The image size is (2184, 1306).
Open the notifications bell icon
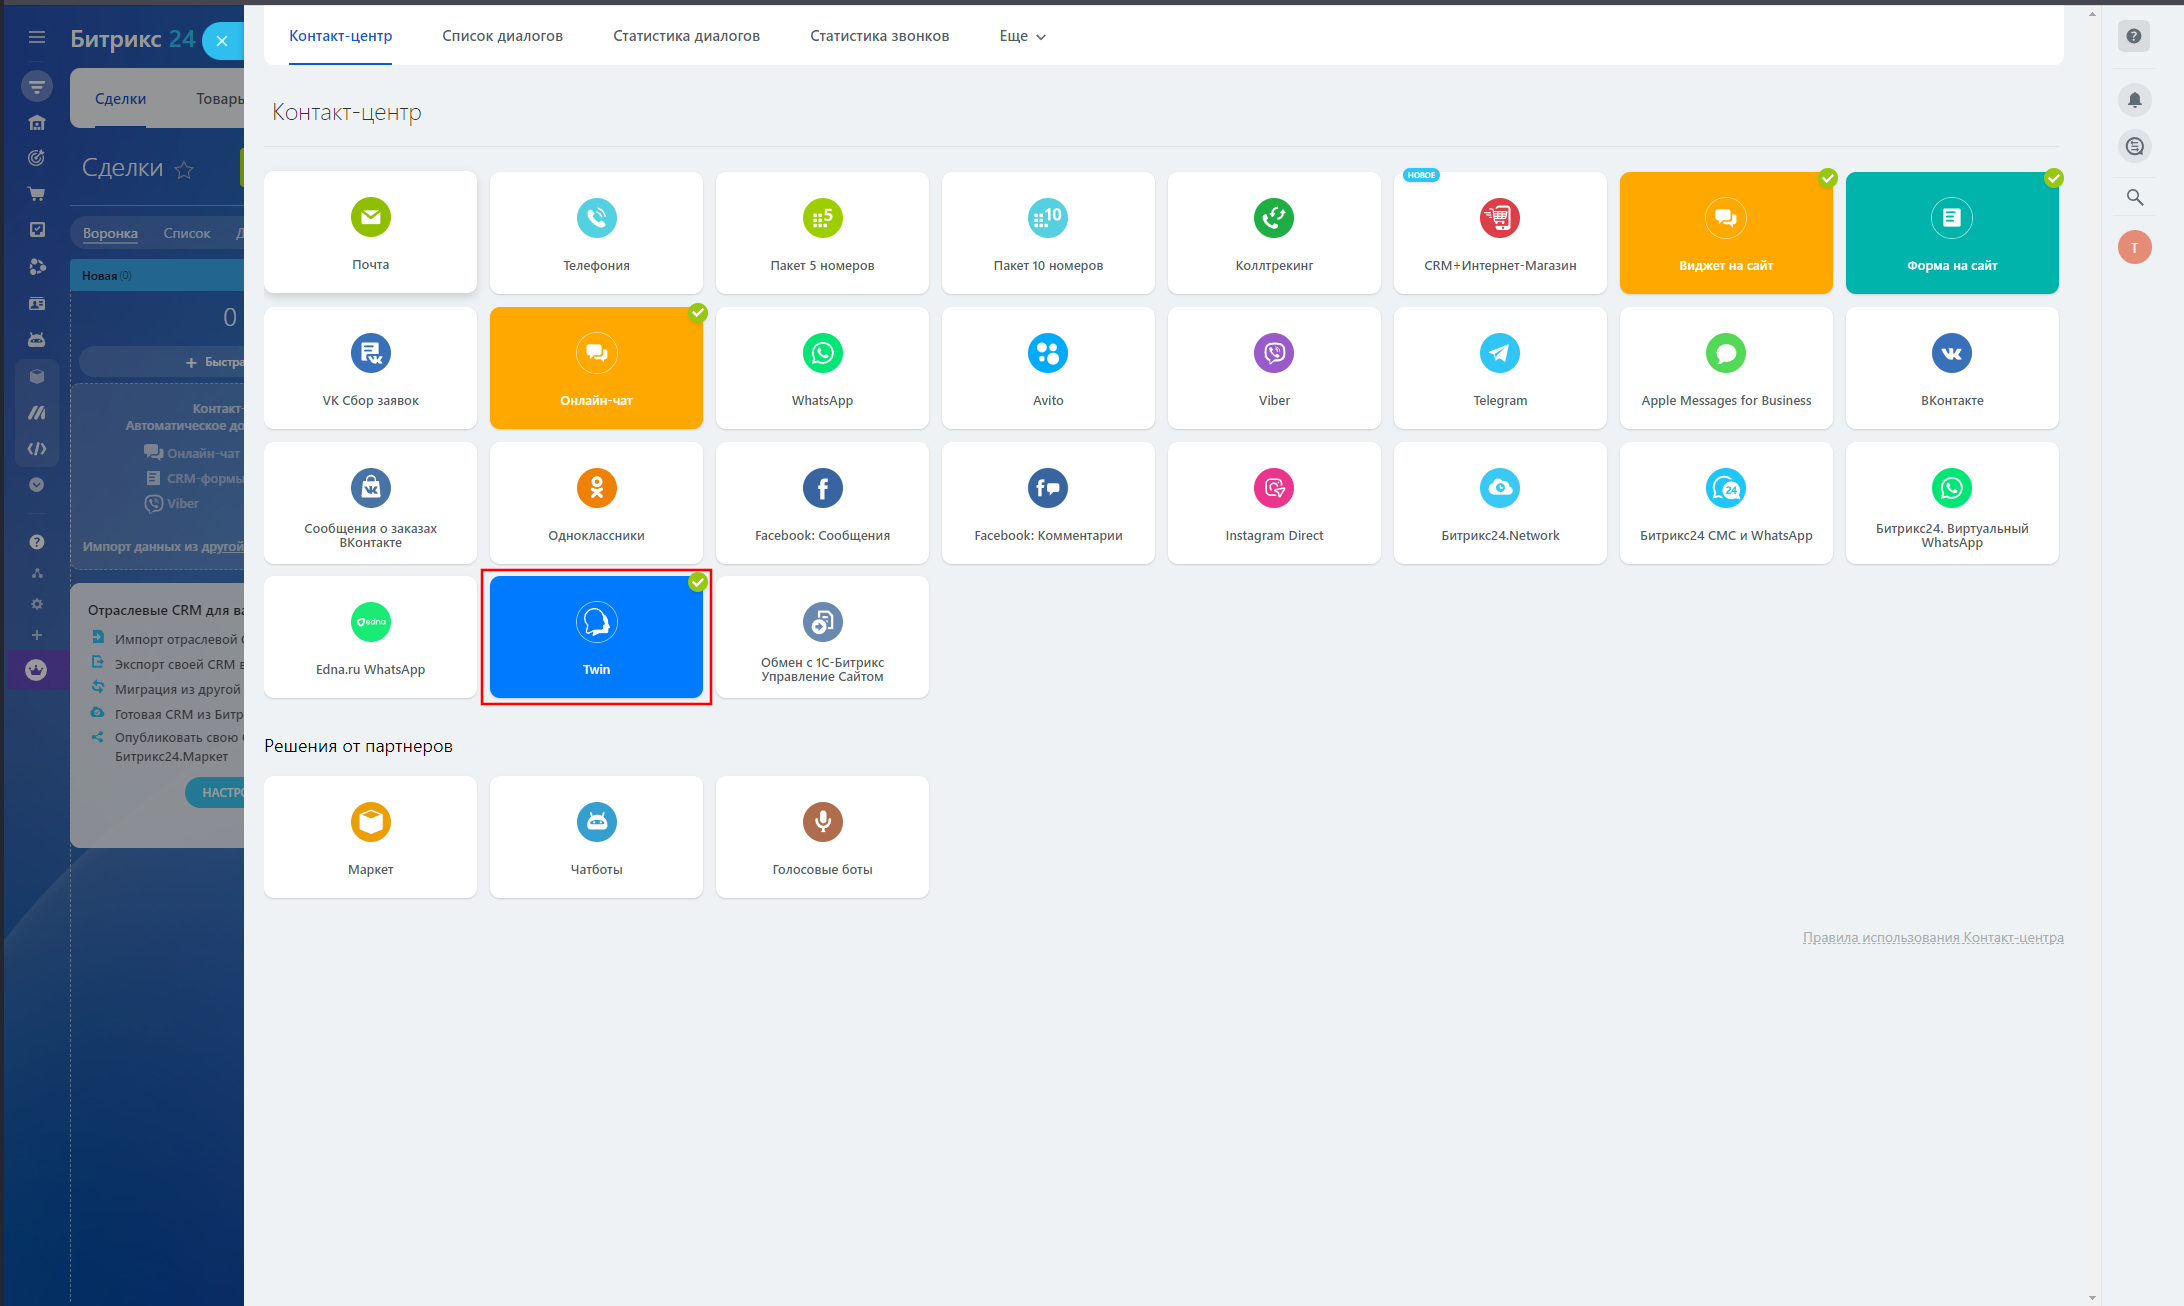click(x=2134, y=99)
